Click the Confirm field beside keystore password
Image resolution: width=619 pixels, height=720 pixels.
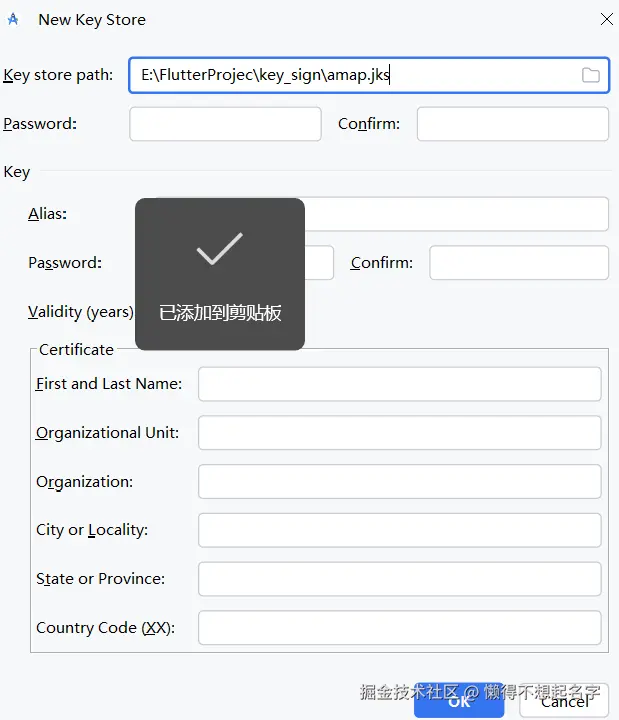pyautogui.click(x=512, y=124)
